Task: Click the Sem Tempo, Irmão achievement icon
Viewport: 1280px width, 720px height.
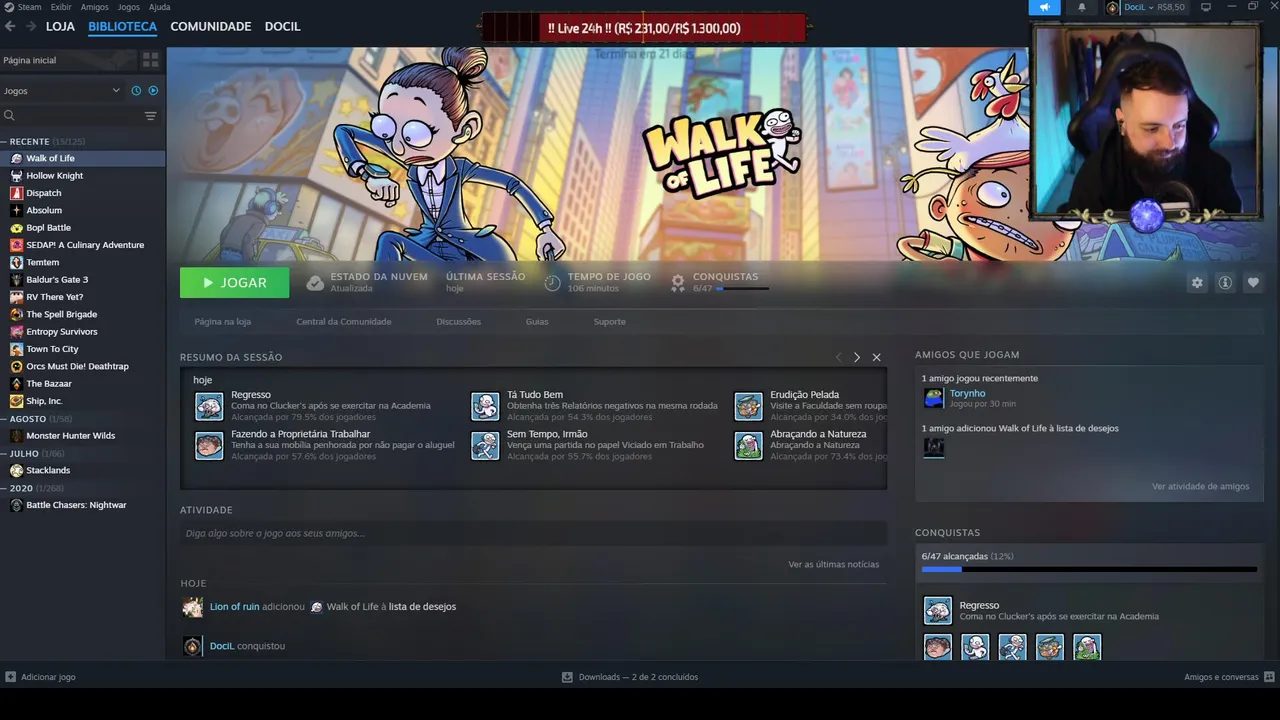Action: tap(485, 446)
